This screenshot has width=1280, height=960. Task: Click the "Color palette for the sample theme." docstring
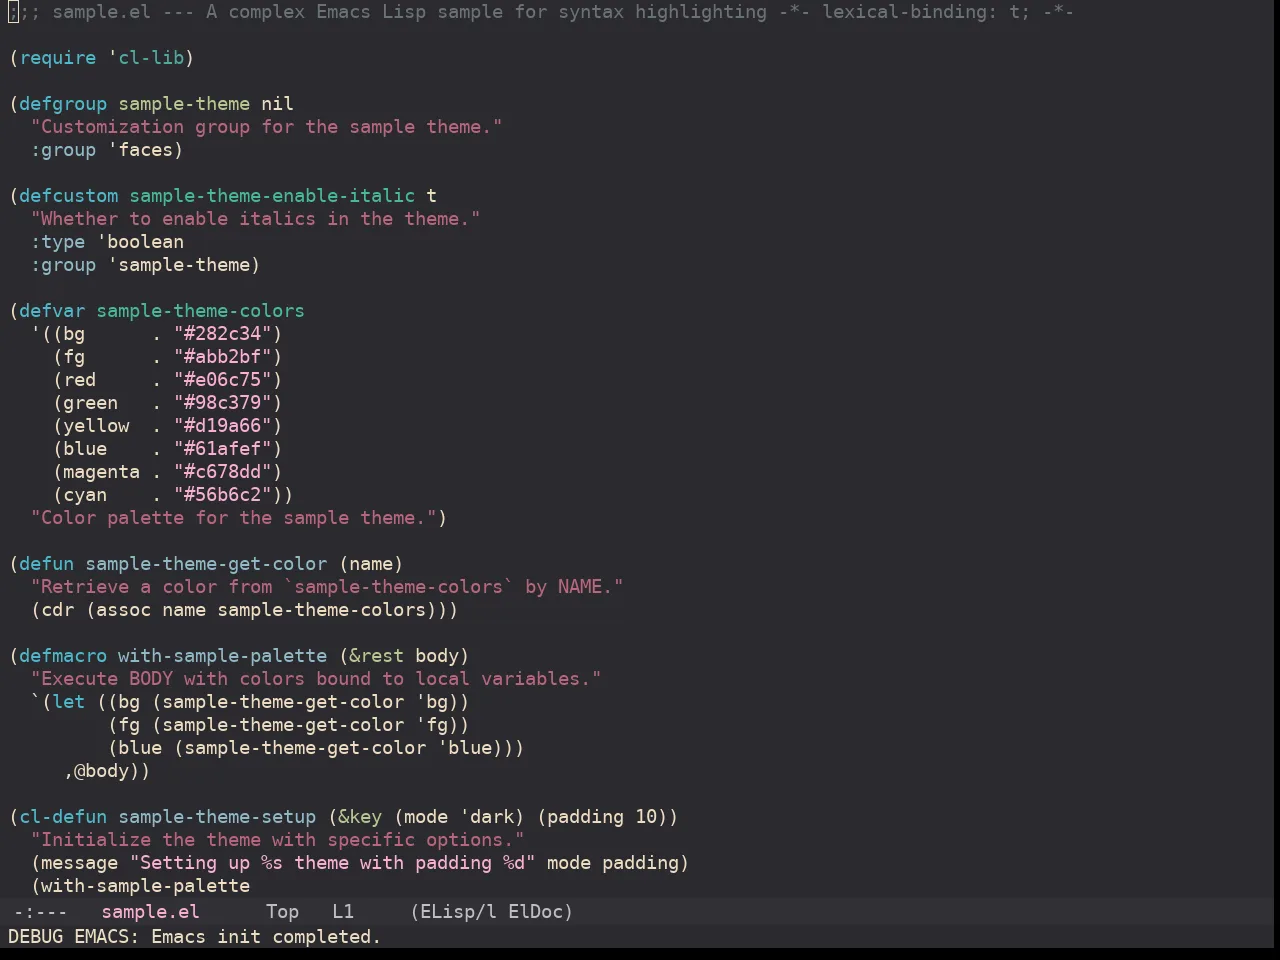(x=234, y=518)
